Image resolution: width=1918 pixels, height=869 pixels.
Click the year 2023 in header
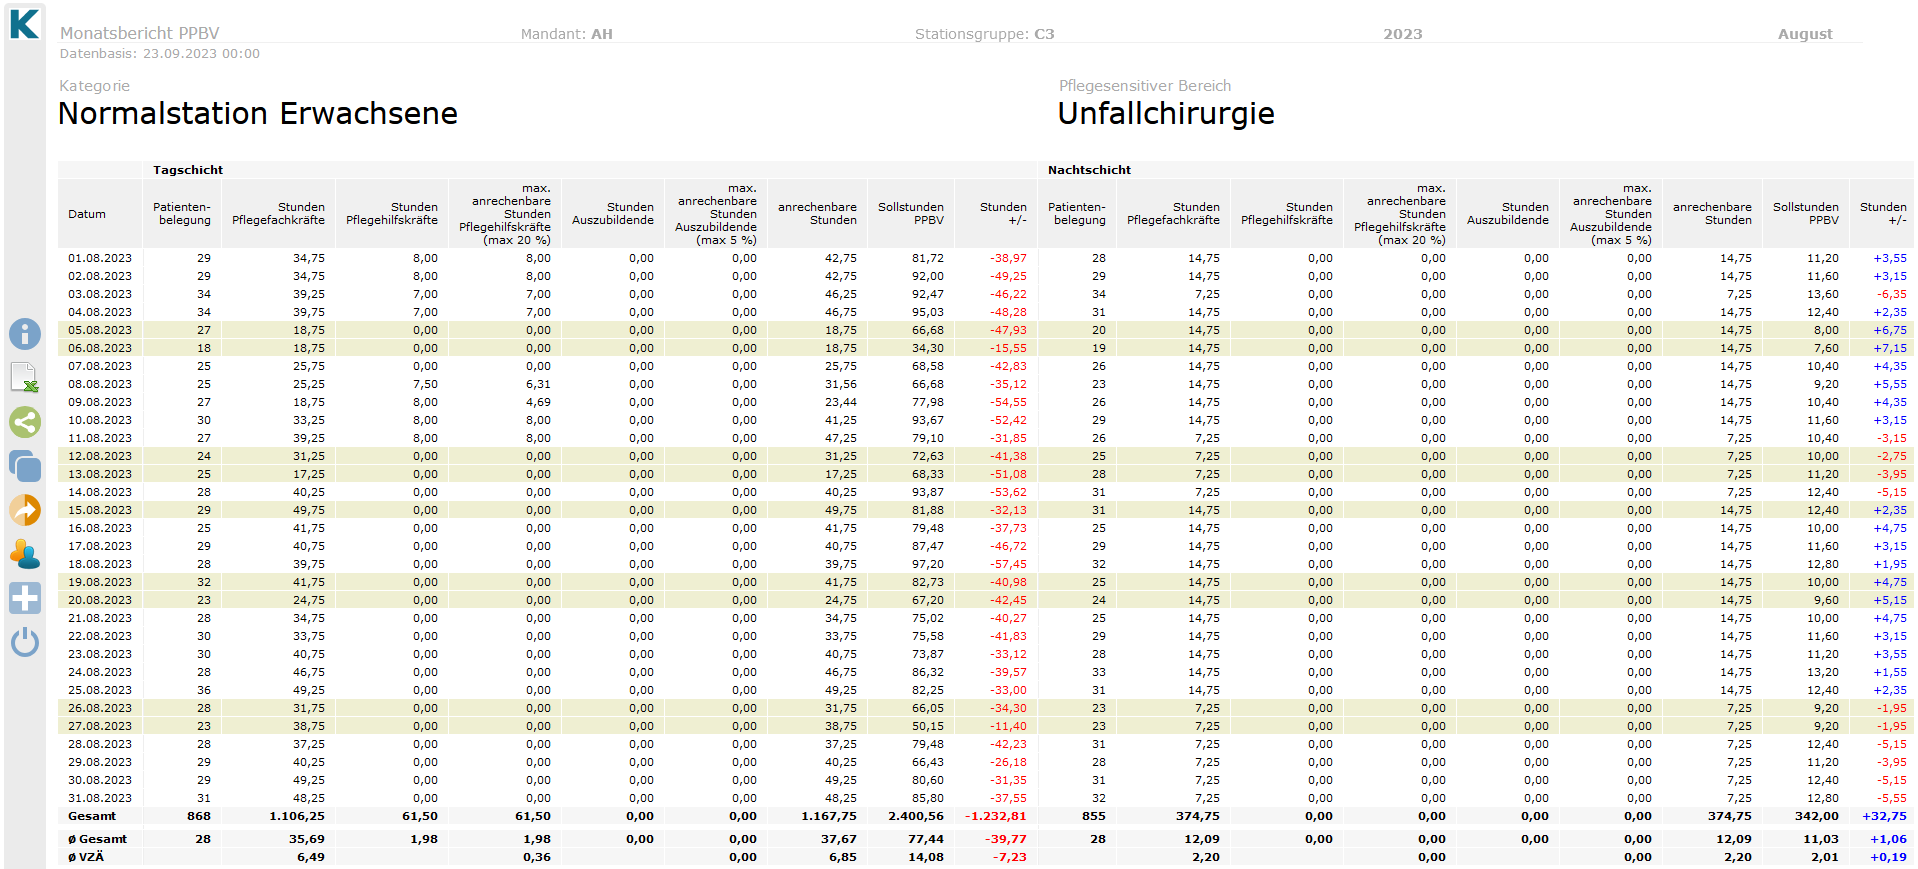click(1402, 34)
